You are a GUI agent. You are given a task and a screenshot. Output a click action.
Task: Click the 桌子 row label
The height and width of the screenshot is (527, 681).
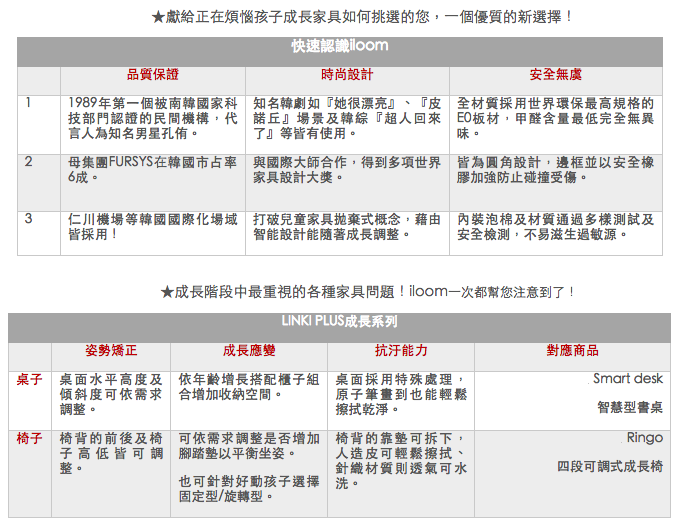30,379
